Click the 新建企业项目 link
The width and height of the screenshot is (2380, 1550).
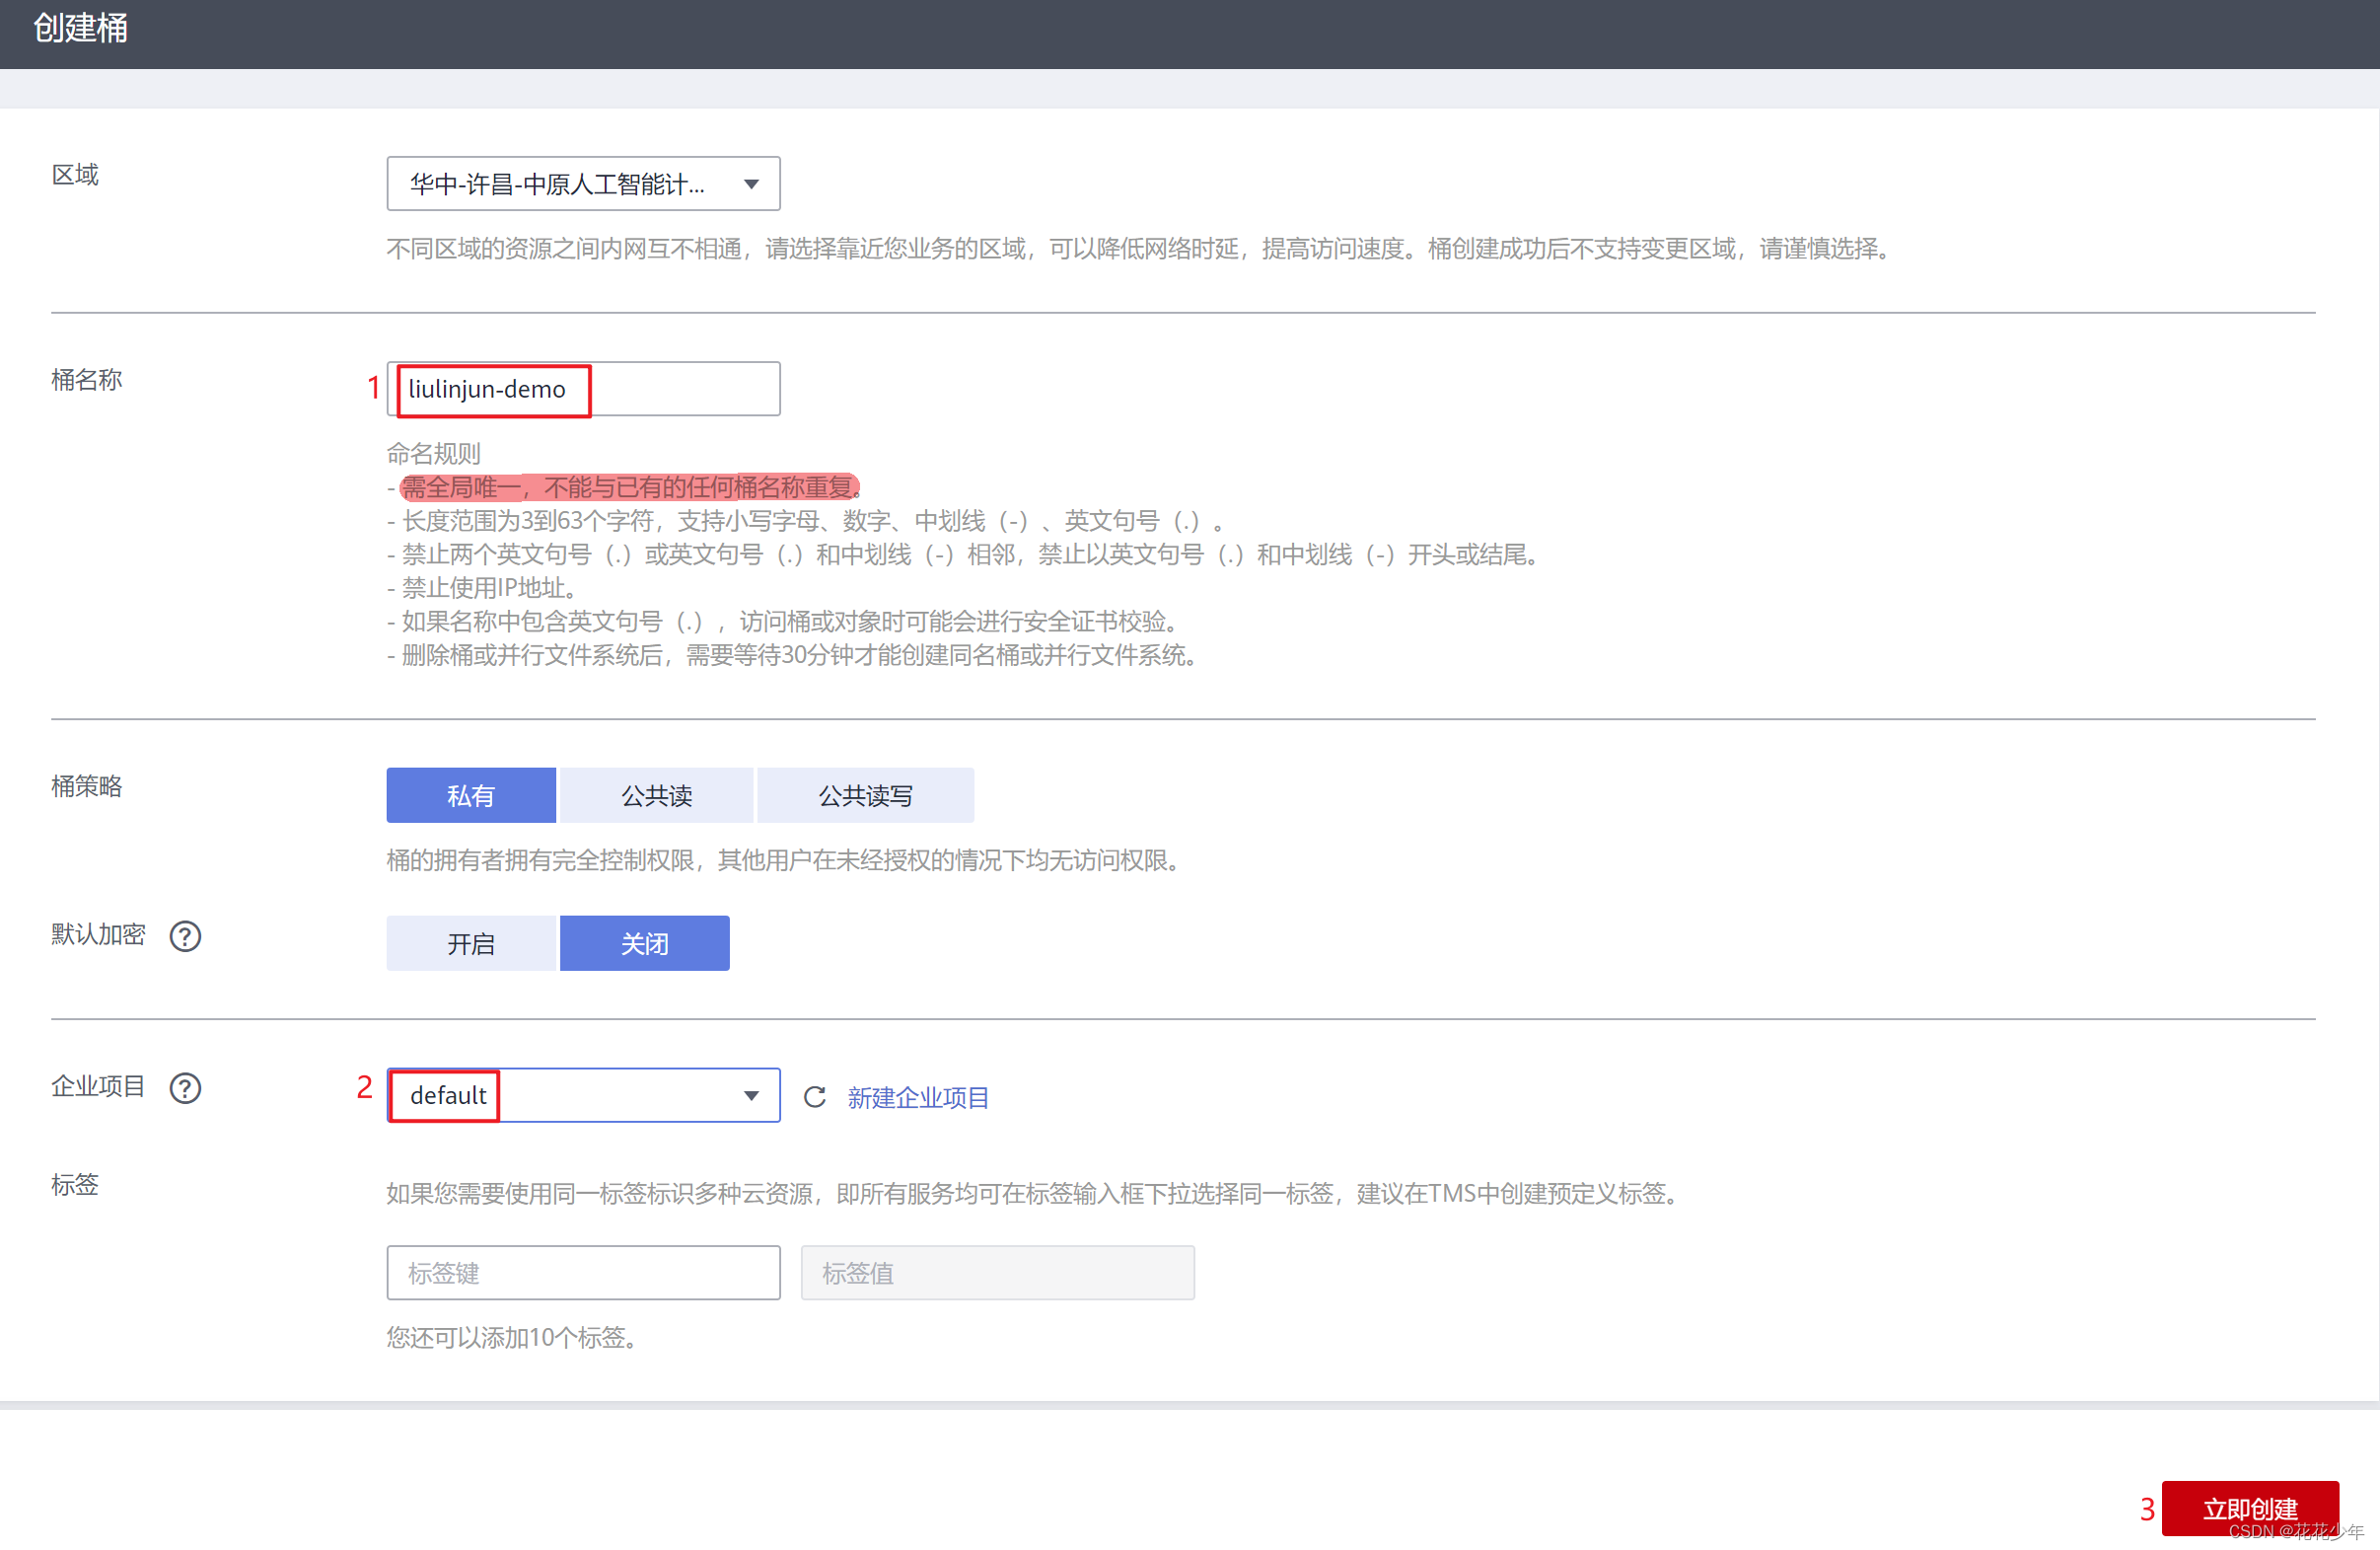(918, 1098)
